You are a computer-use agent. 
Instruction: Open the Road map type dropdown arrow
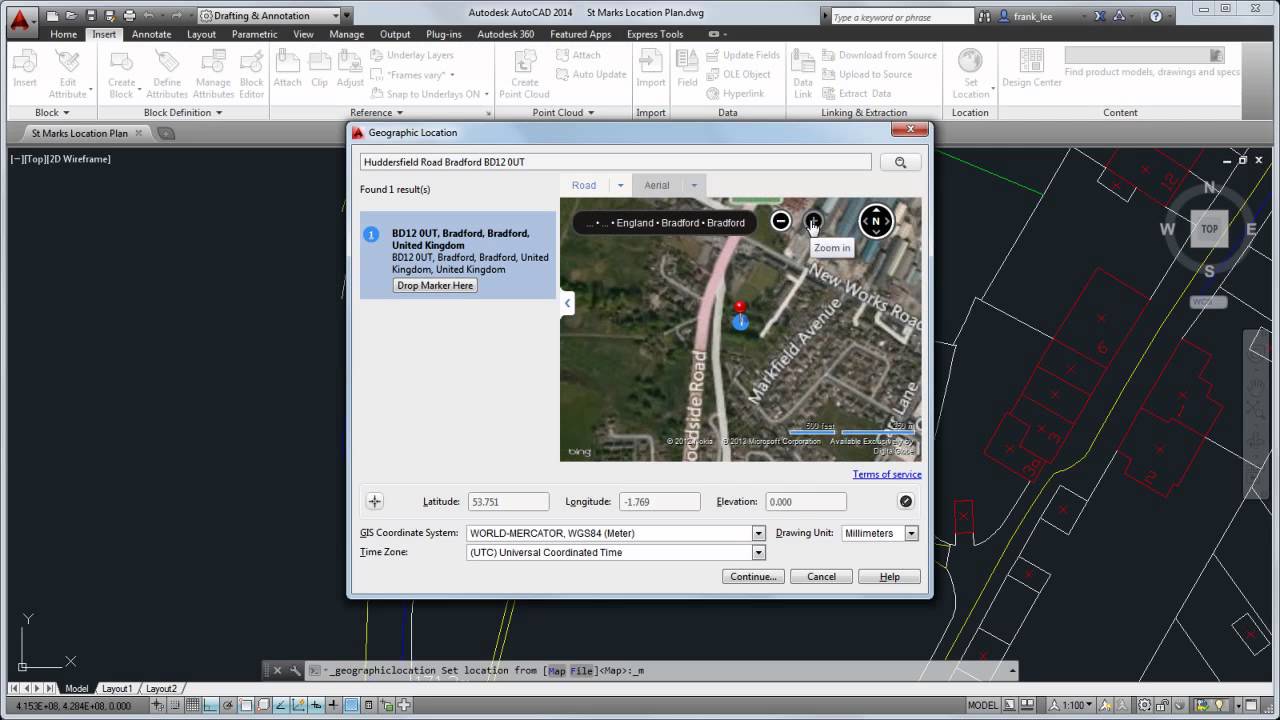(x=620, y=185)
